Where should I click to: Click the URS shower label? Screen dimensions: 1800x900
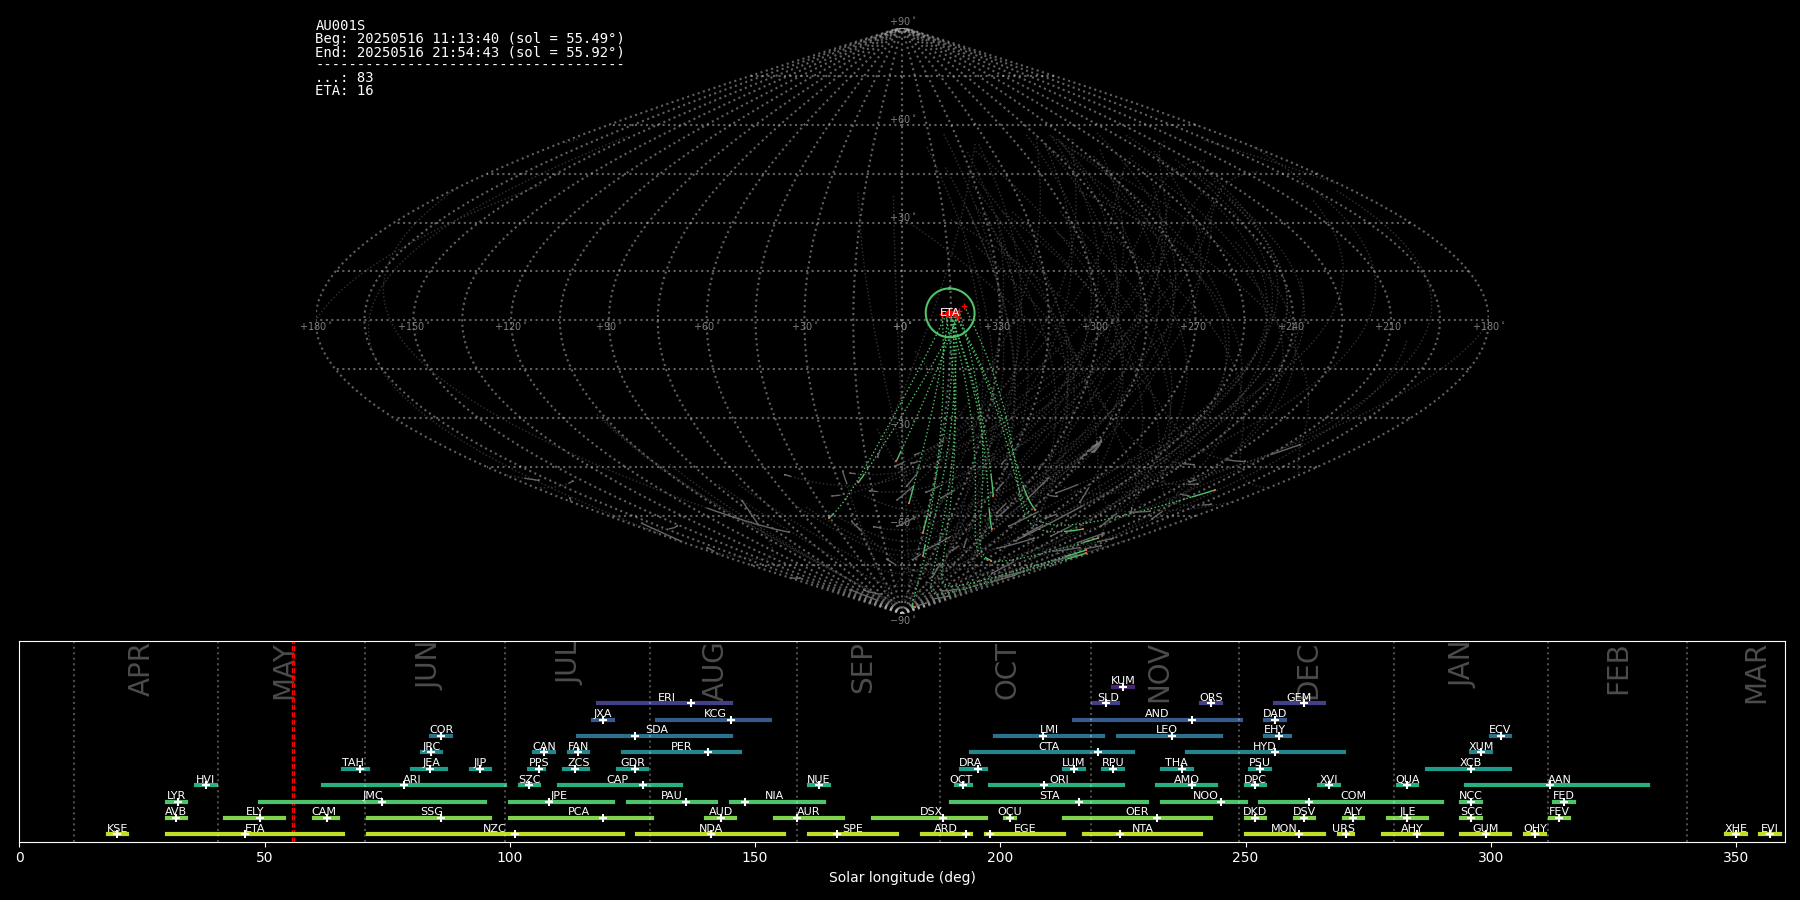point(1344,829)
